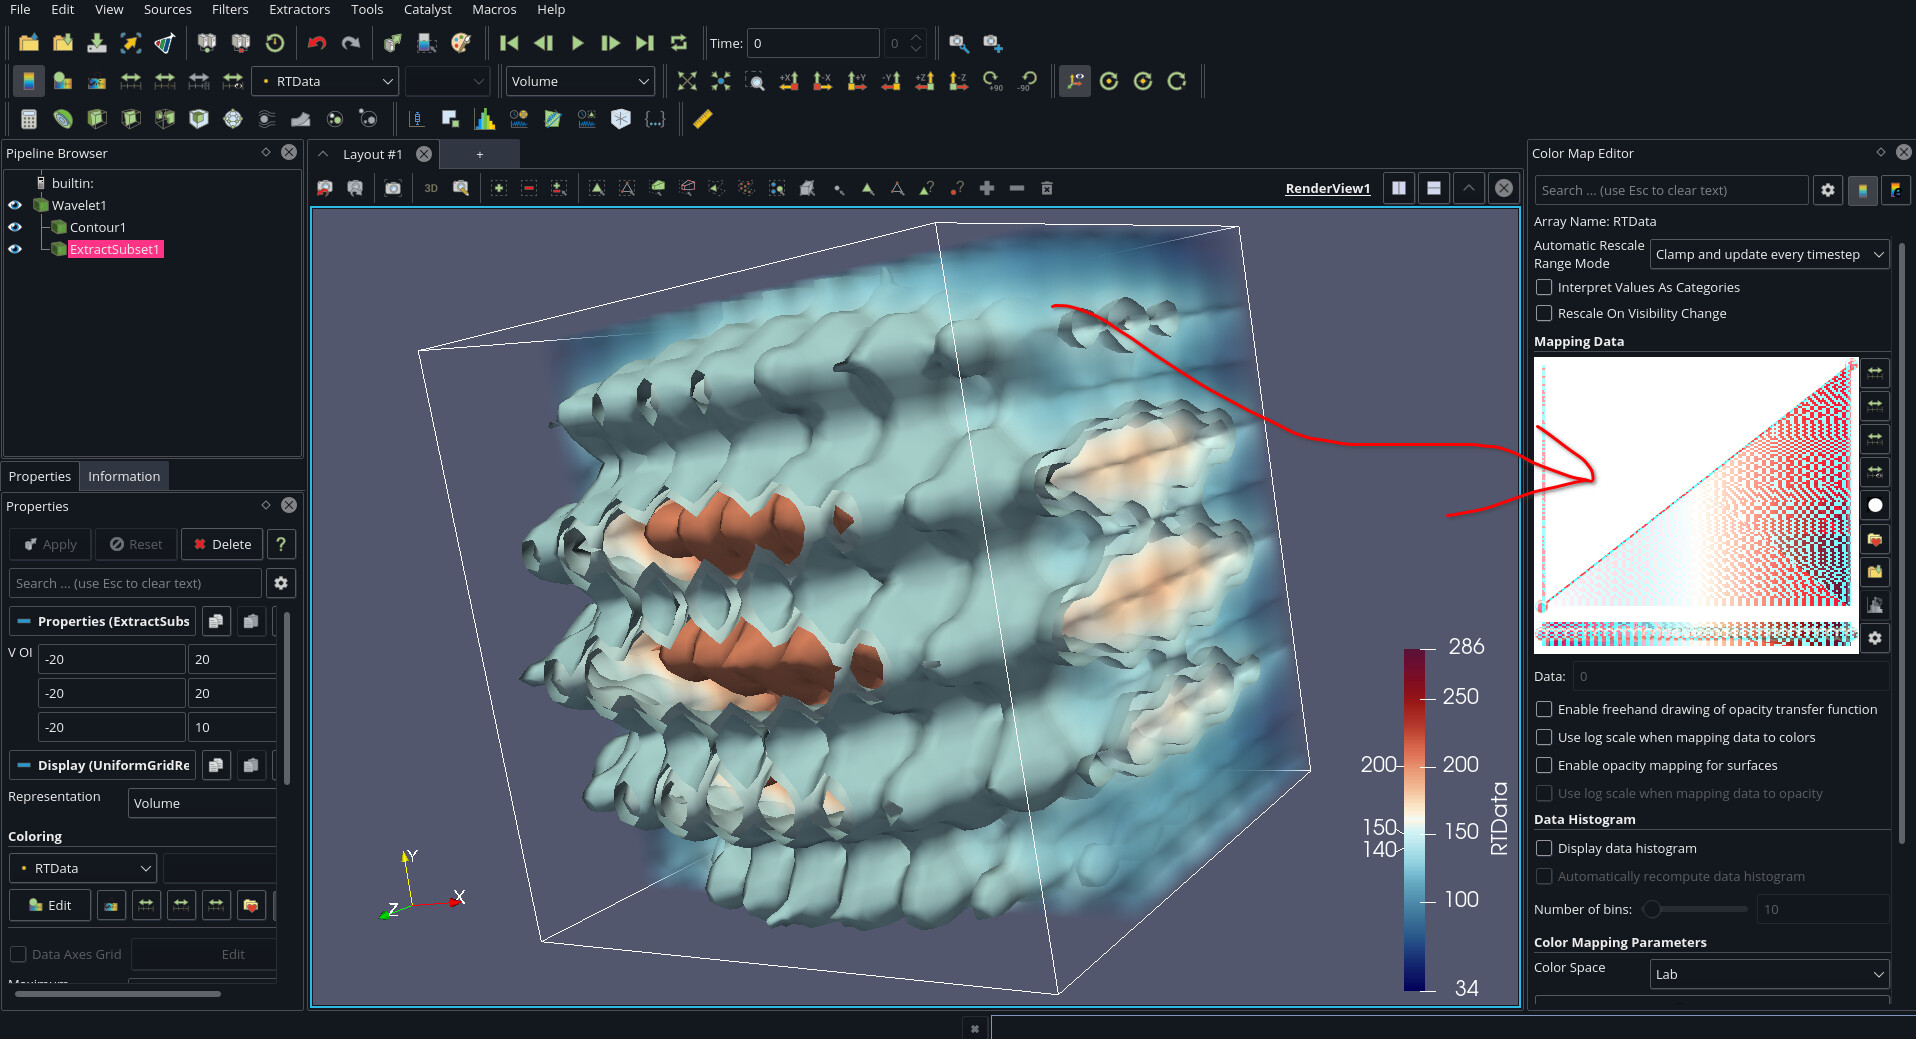Click the Histogram filter icon
This screenshot has height=1039, width=1916.
tap(485, 119)
